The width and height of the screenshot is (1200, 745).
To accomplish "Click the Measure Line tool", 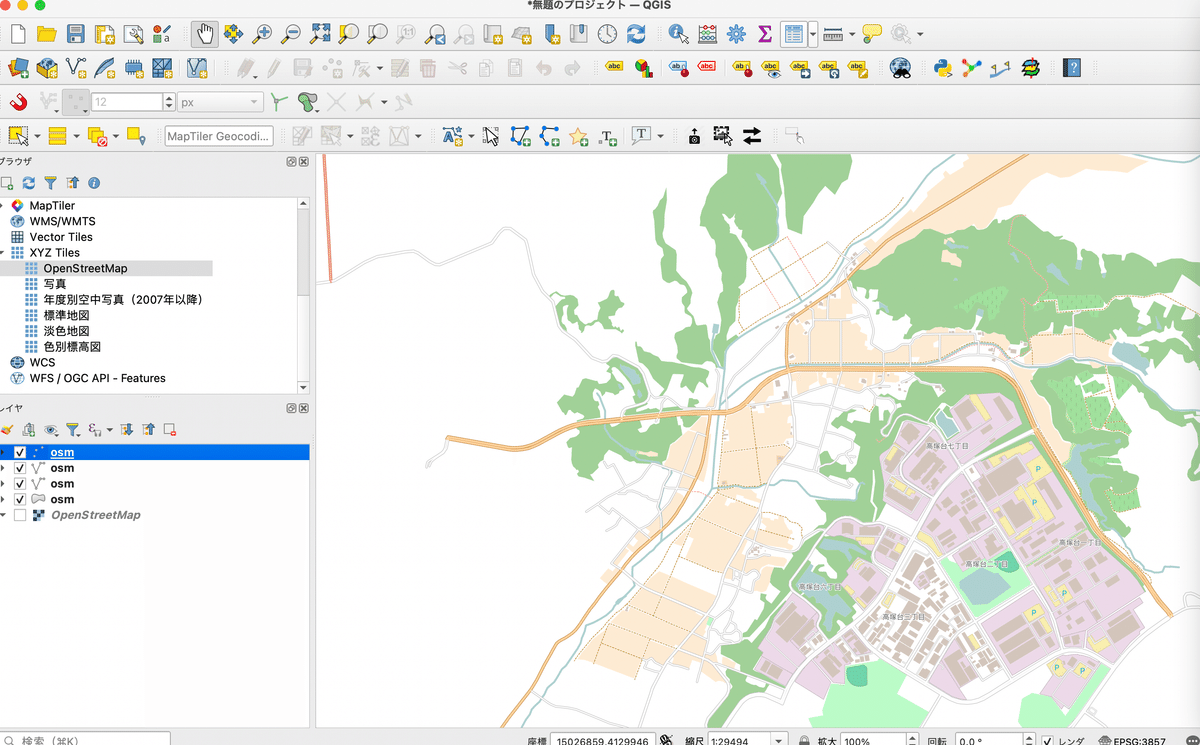I will coord(833,34).
